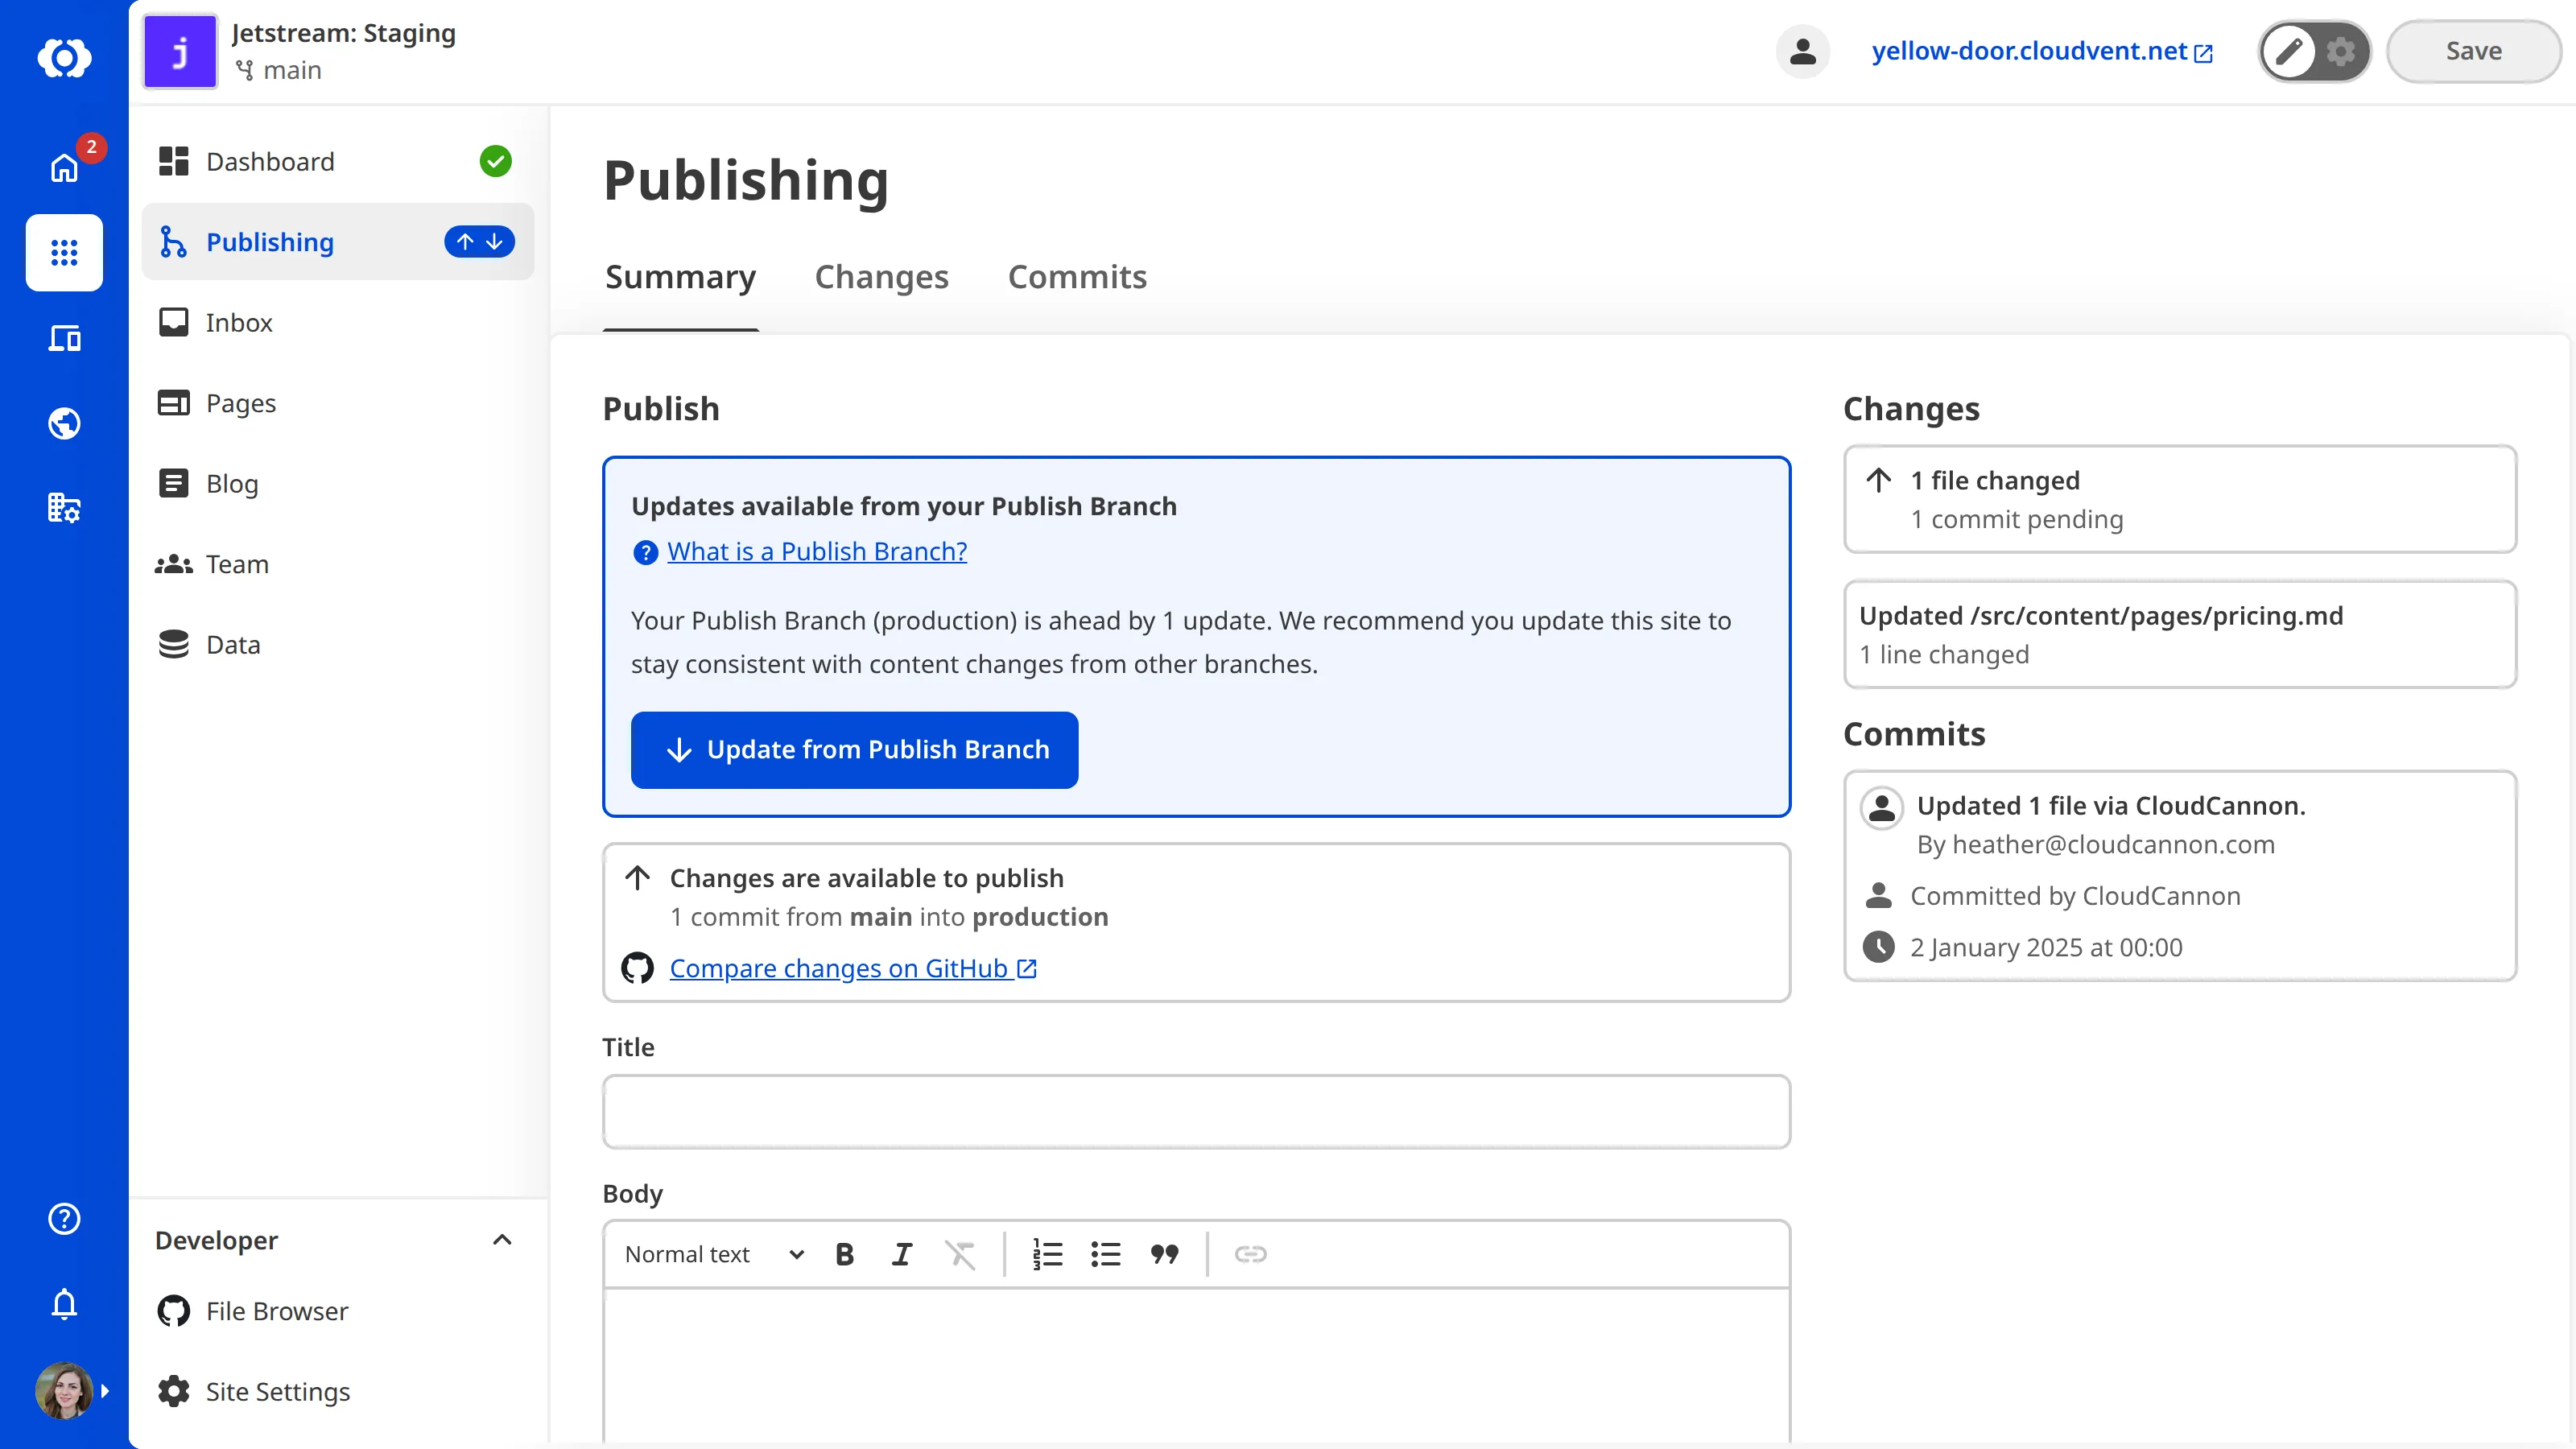Open the notifications bell icon
Viewport: 2576px width, 1449px height.
coord(64,1304)
